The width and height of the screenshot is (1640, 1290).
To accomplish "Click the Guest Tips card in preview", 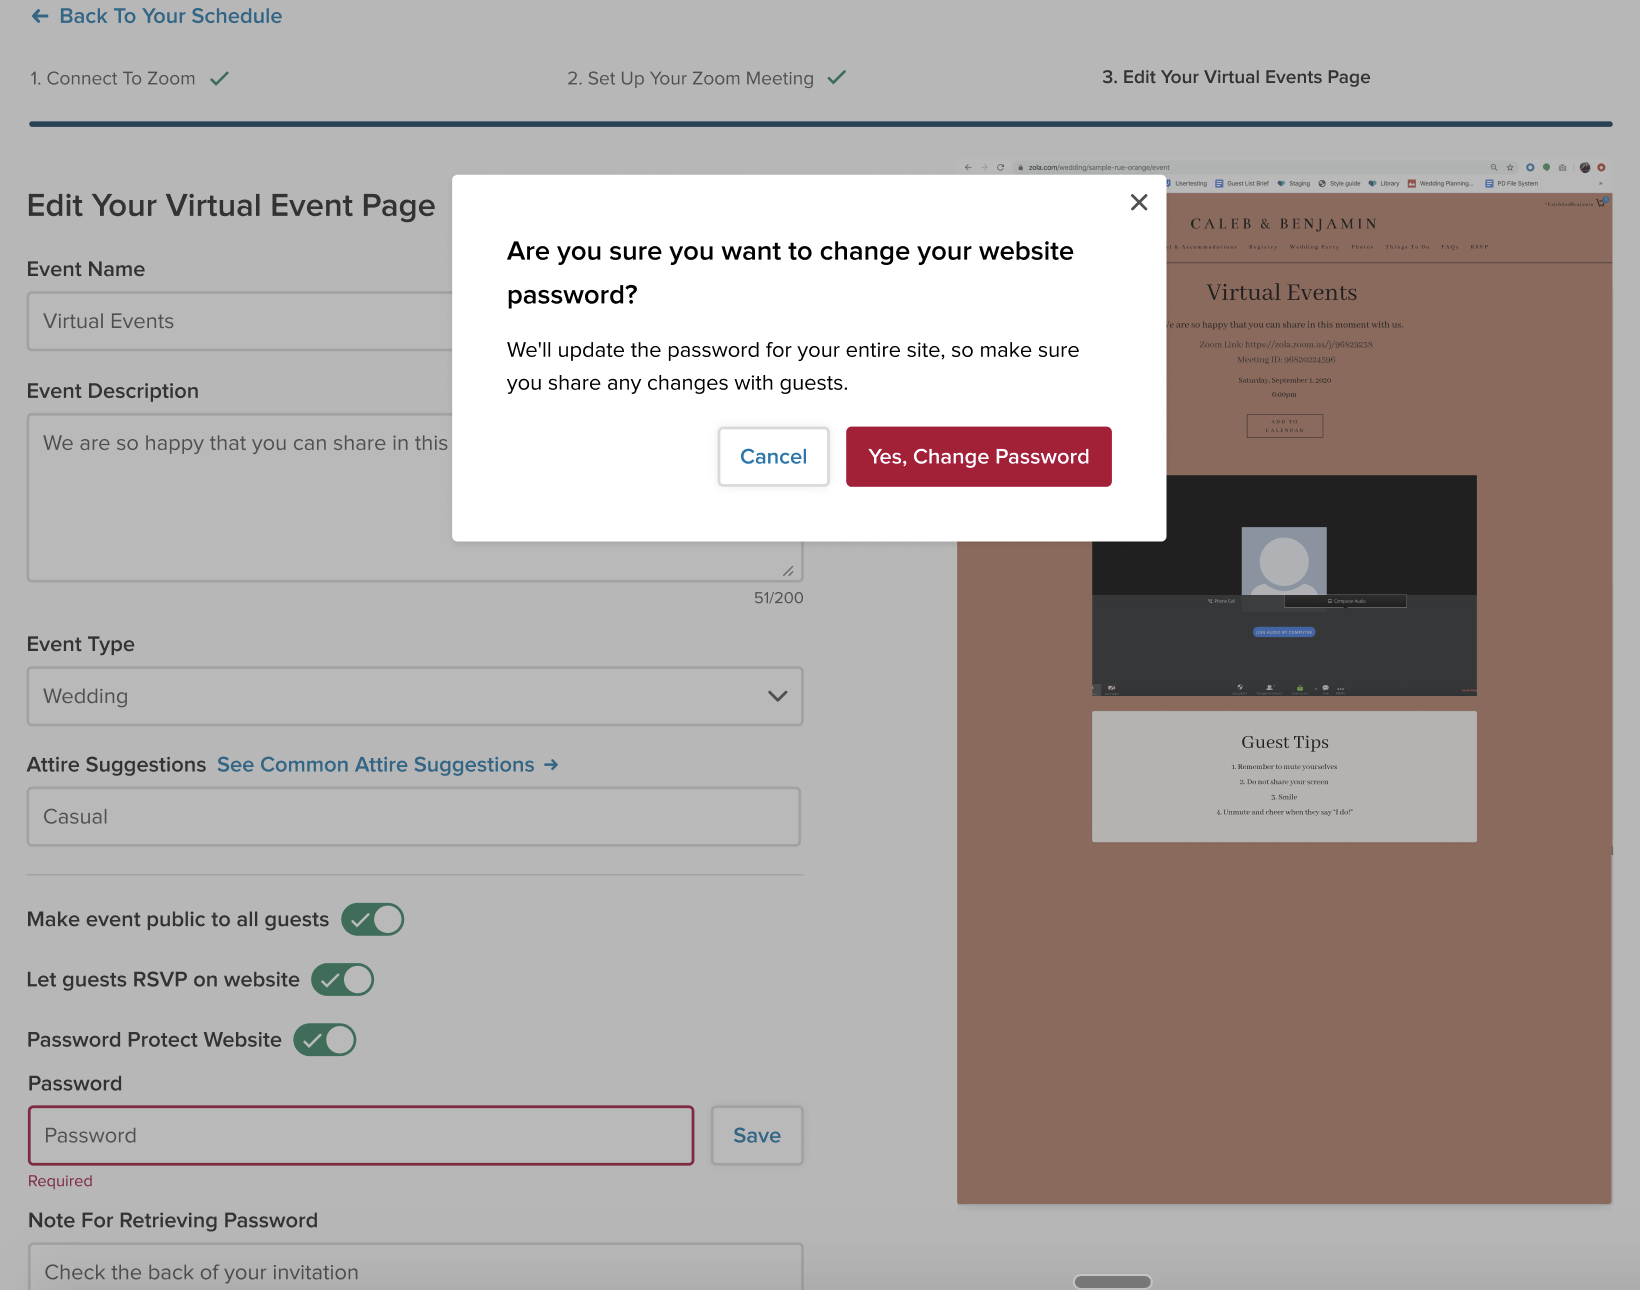I will [1284, 777].
